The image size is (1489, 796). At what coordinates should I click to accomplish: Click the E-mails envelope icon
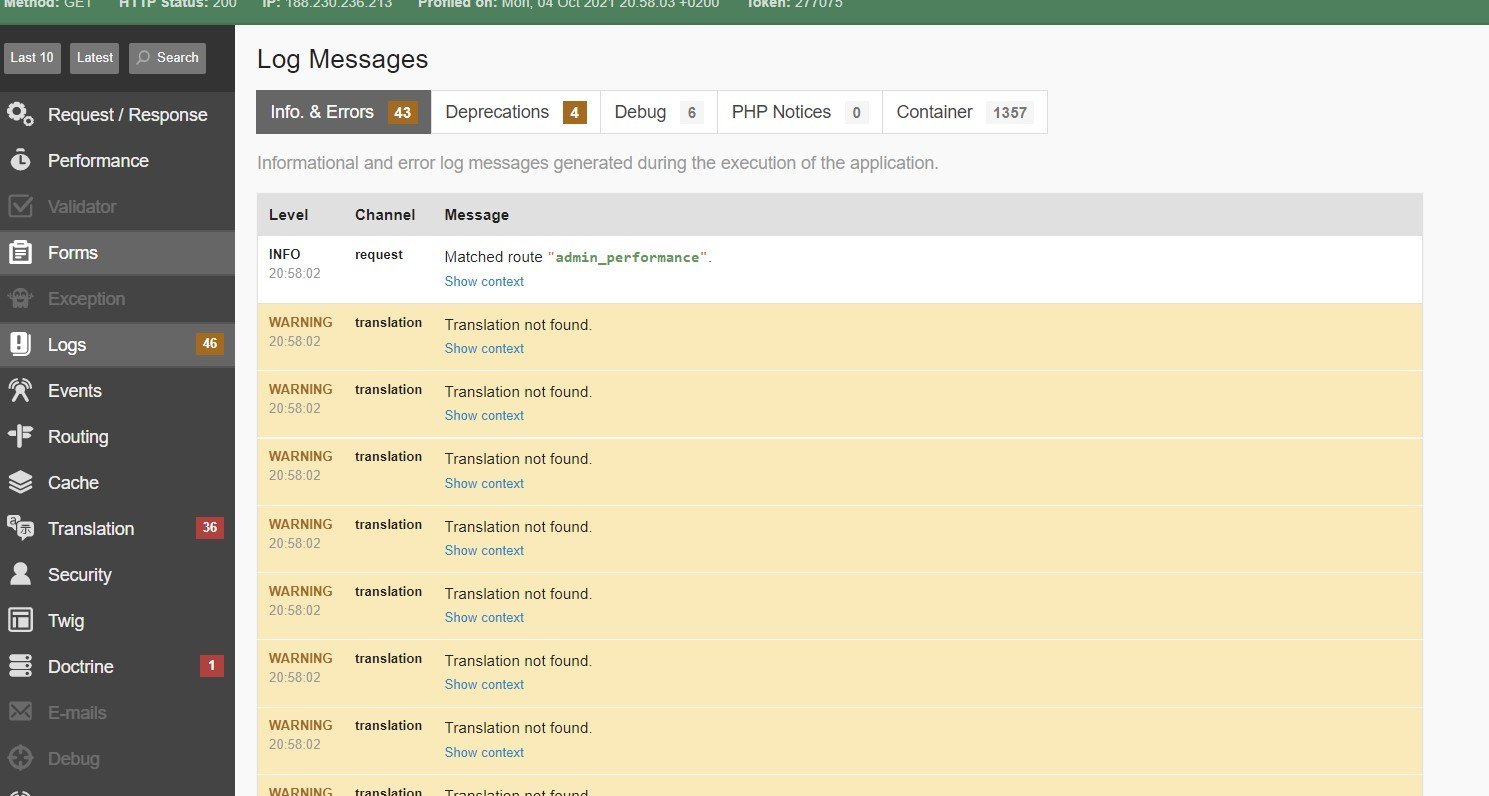[x=20, y=712]
